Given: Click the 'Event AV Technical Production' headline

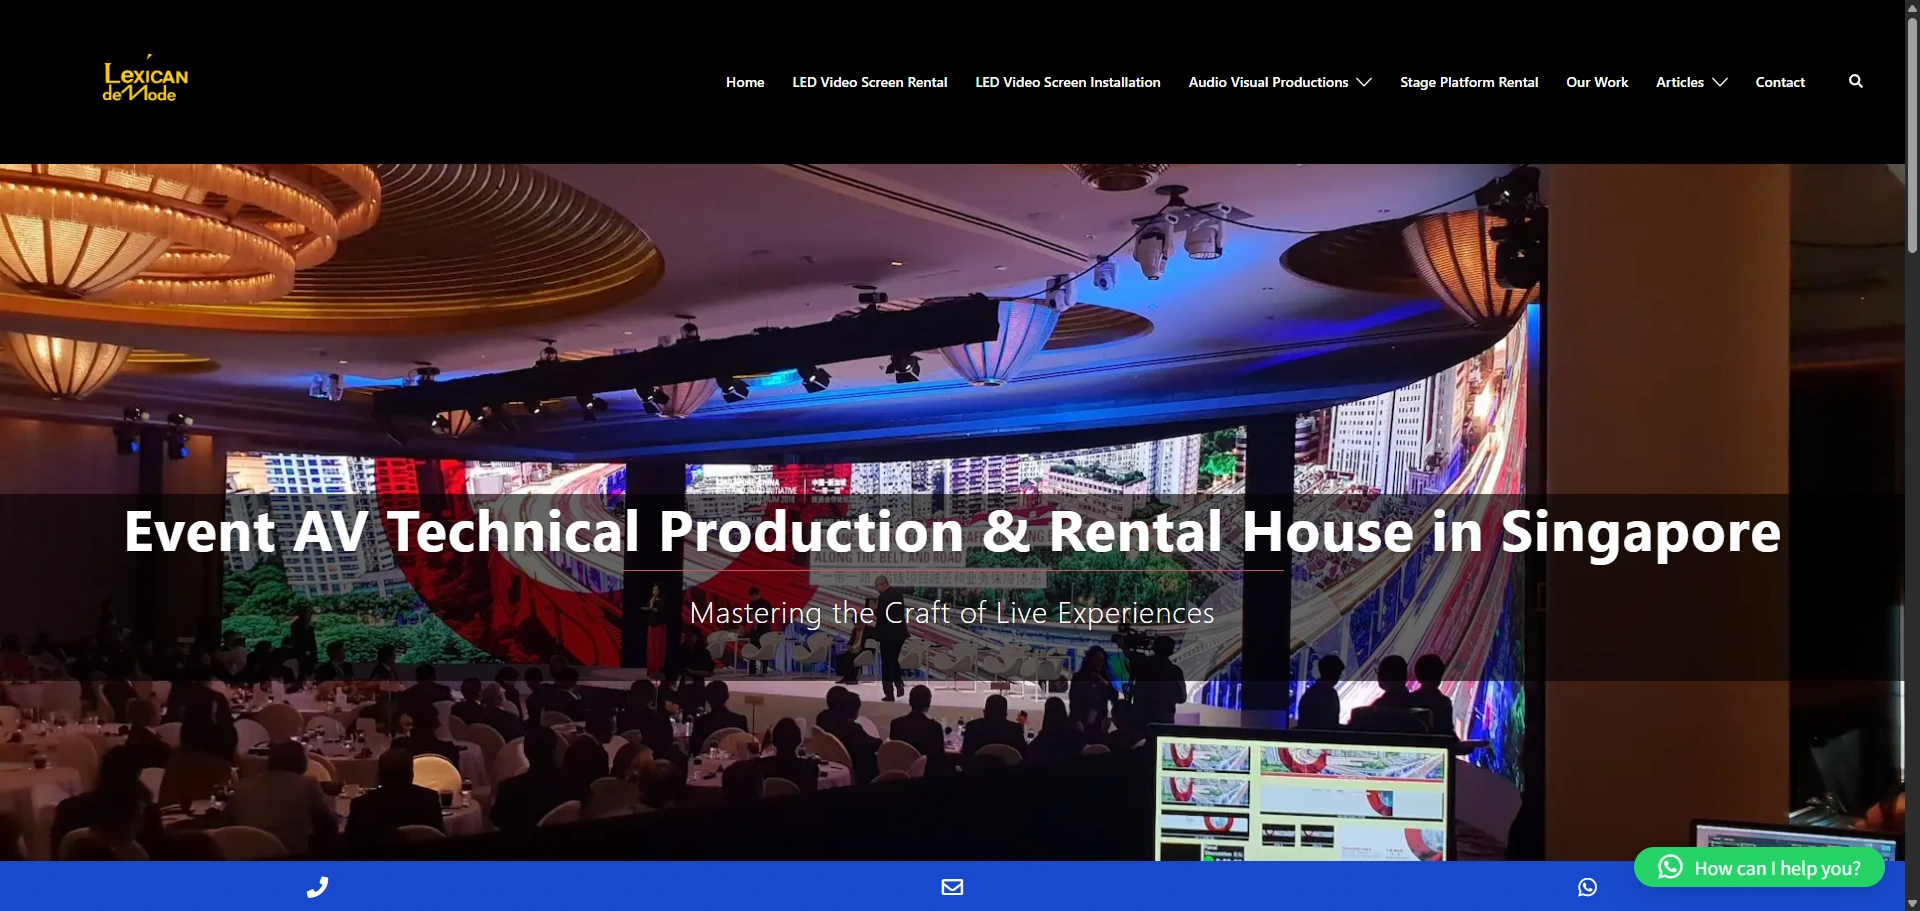Looking at the screenshot, I should 952,531.
